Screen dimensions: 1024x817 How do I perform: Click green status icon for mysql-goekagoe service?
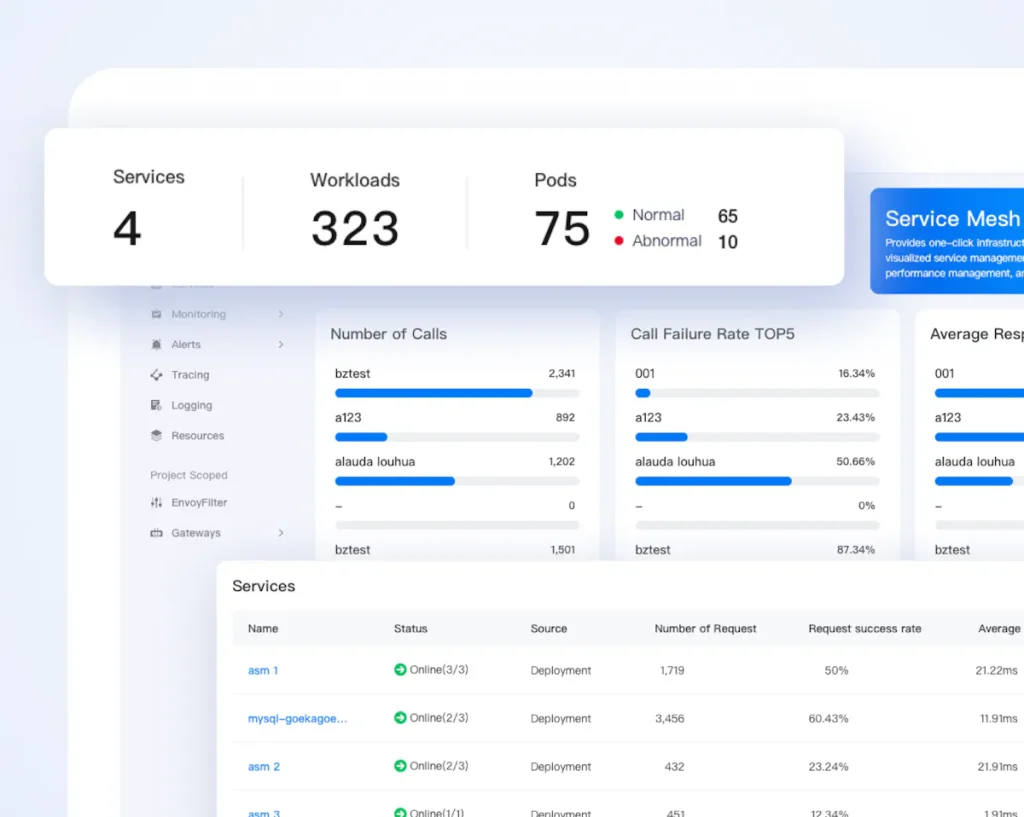coord(400,718)
